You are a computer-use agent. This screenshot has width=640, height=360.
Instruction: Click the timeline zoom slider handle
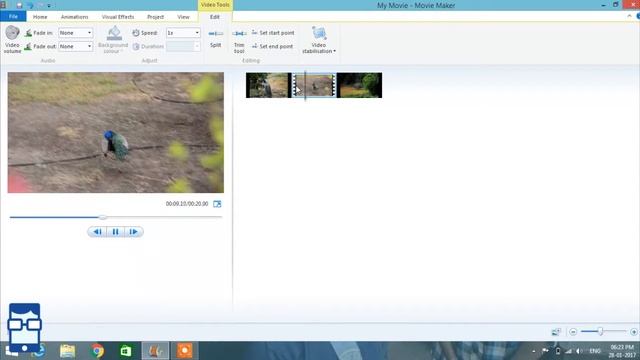[600, 331]
